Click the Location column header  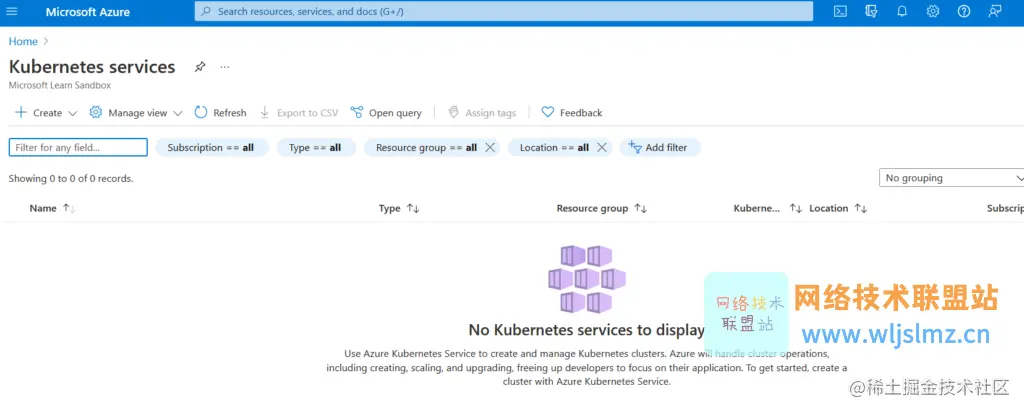[x=829, y=208]
